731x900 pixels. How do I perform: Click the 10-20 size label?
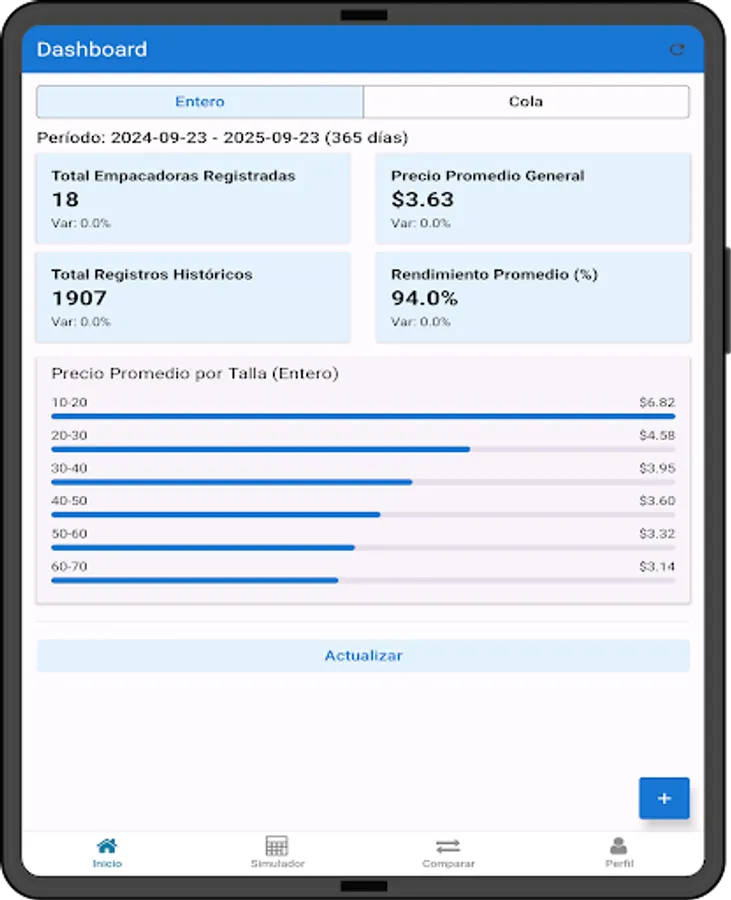click(x=69, y=402)
